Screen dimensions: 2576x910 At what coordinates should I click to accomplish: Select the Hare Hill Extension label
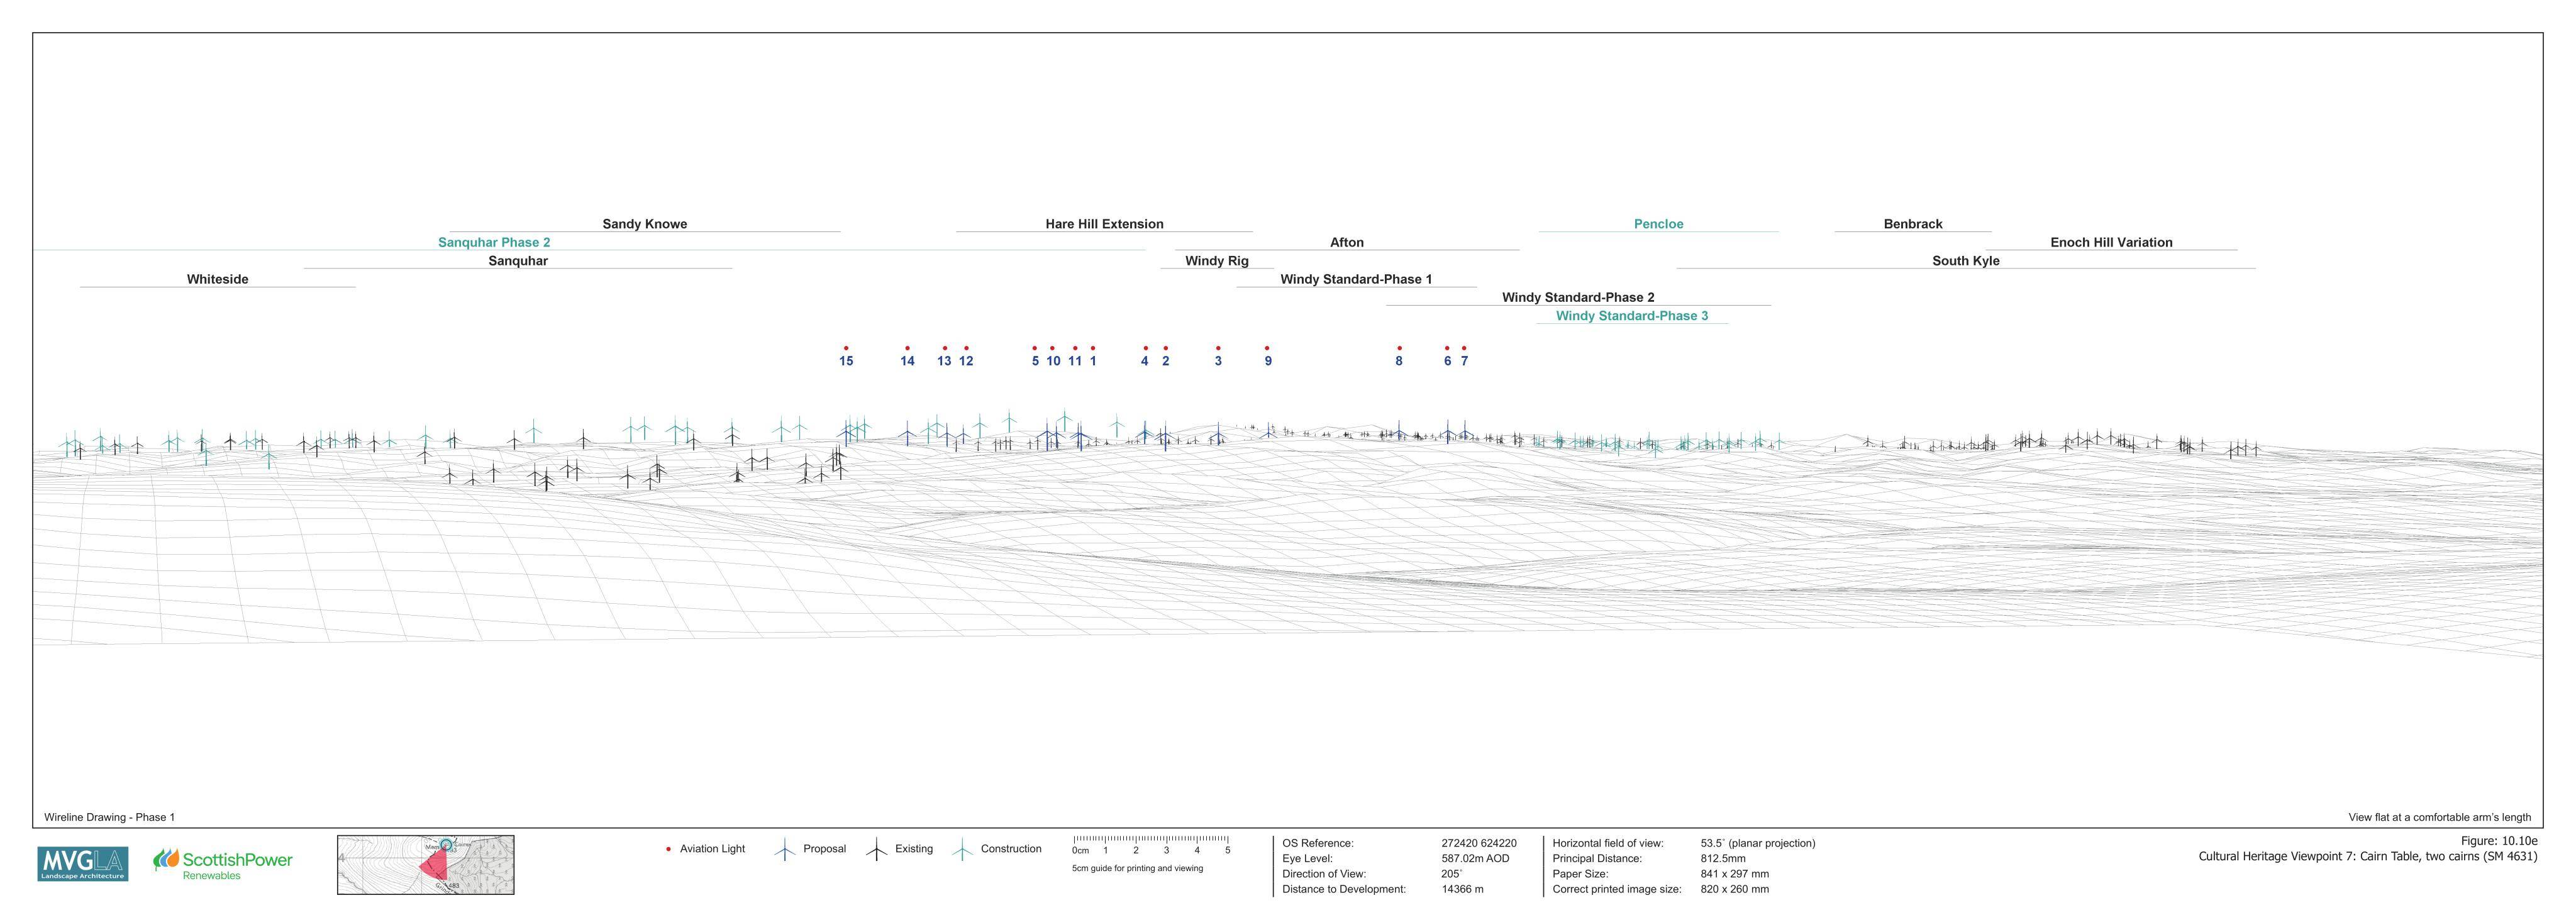coord(1105,224)
